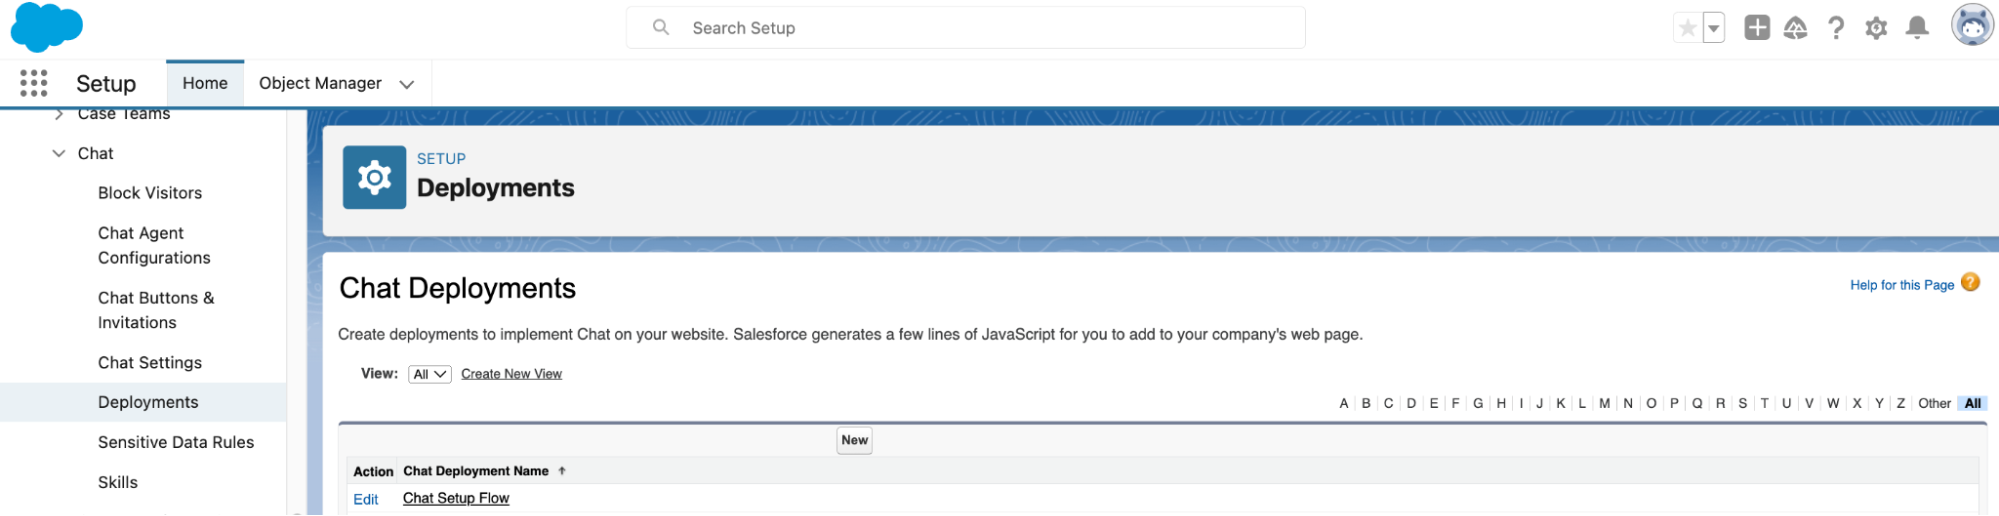Click the New deployment button

(x=854, y=440)
